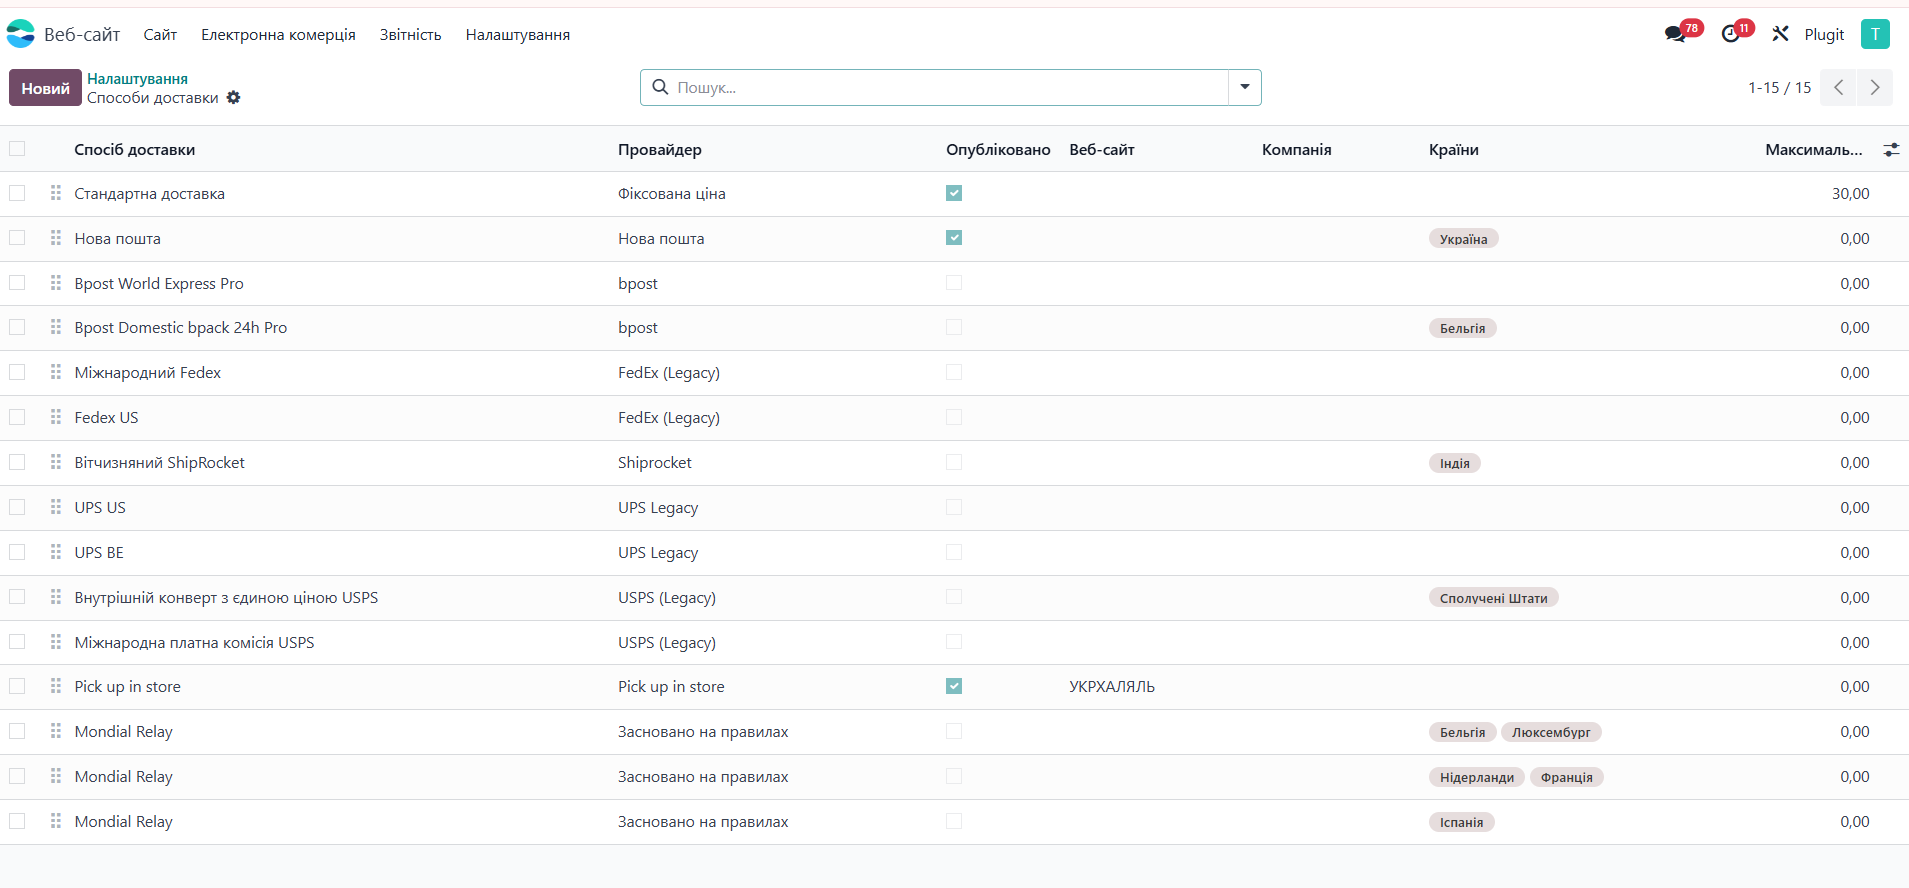Viewport: 1909px width, 888px height.
Task: Sort by Провайдер column header
Action: point(660,150)
